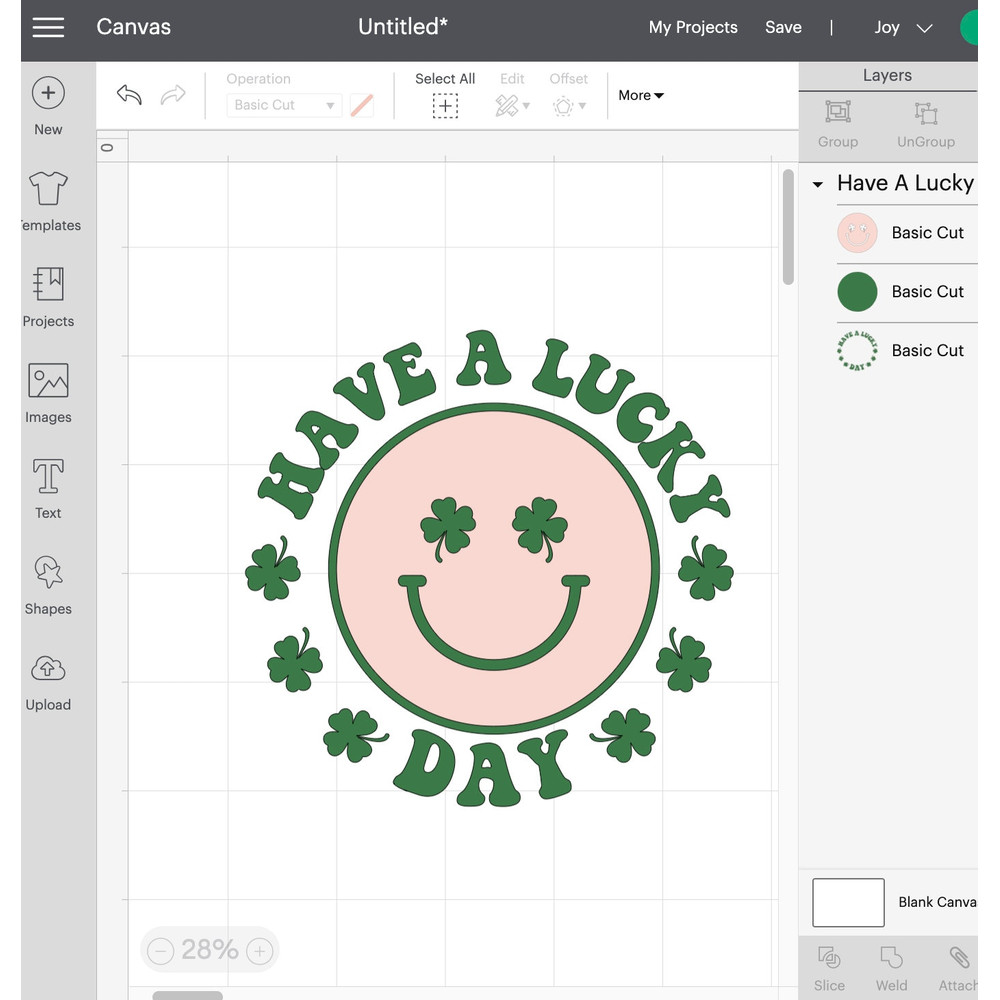
Task: Collapse the Have A Lucky layer group
Action: [818, 183]
